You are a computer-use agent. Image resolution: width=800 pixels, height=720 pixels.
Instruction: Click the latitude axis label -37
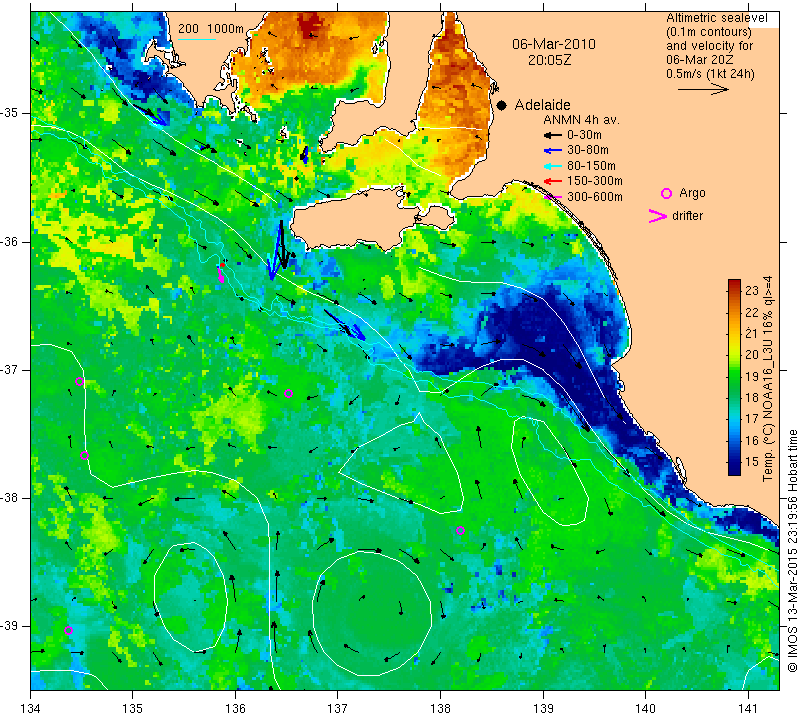(9, 369)
